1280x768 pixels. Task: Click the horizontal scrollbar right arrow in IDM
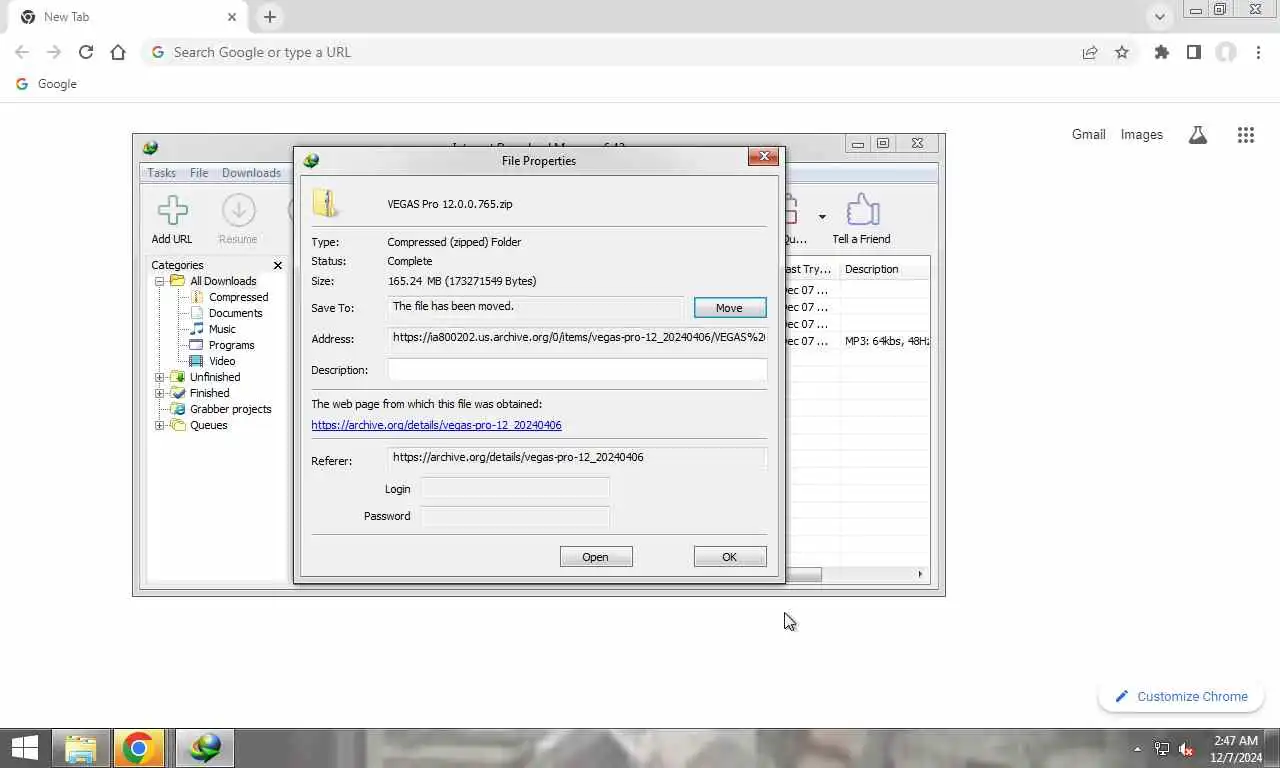[921, 574]
